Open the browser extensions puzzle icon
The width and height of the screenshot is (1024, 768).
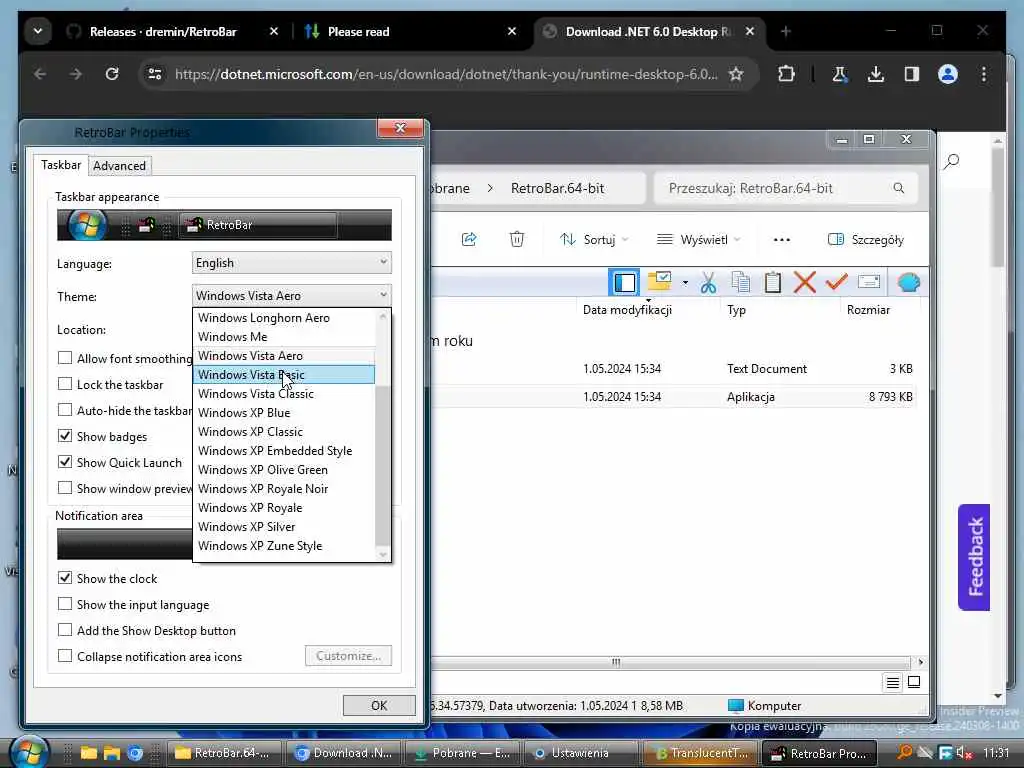point(786,74)
